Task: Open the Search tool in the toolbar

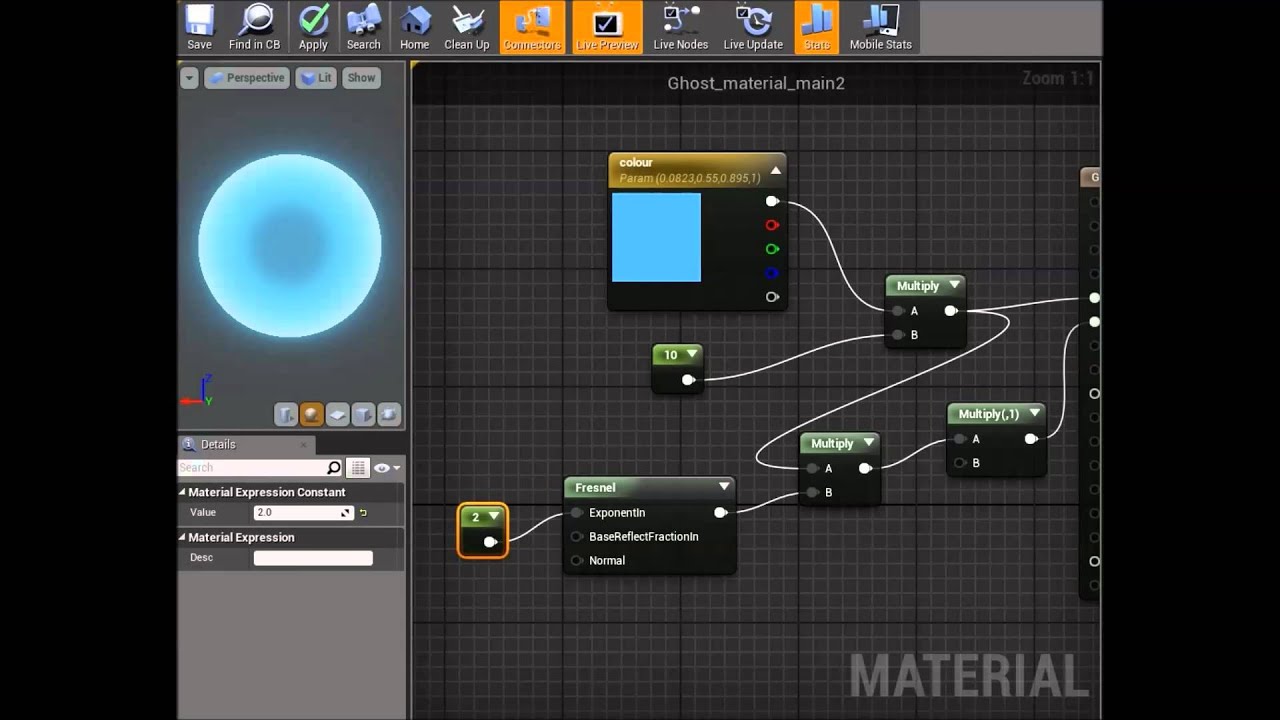Action: pos(363,27)
